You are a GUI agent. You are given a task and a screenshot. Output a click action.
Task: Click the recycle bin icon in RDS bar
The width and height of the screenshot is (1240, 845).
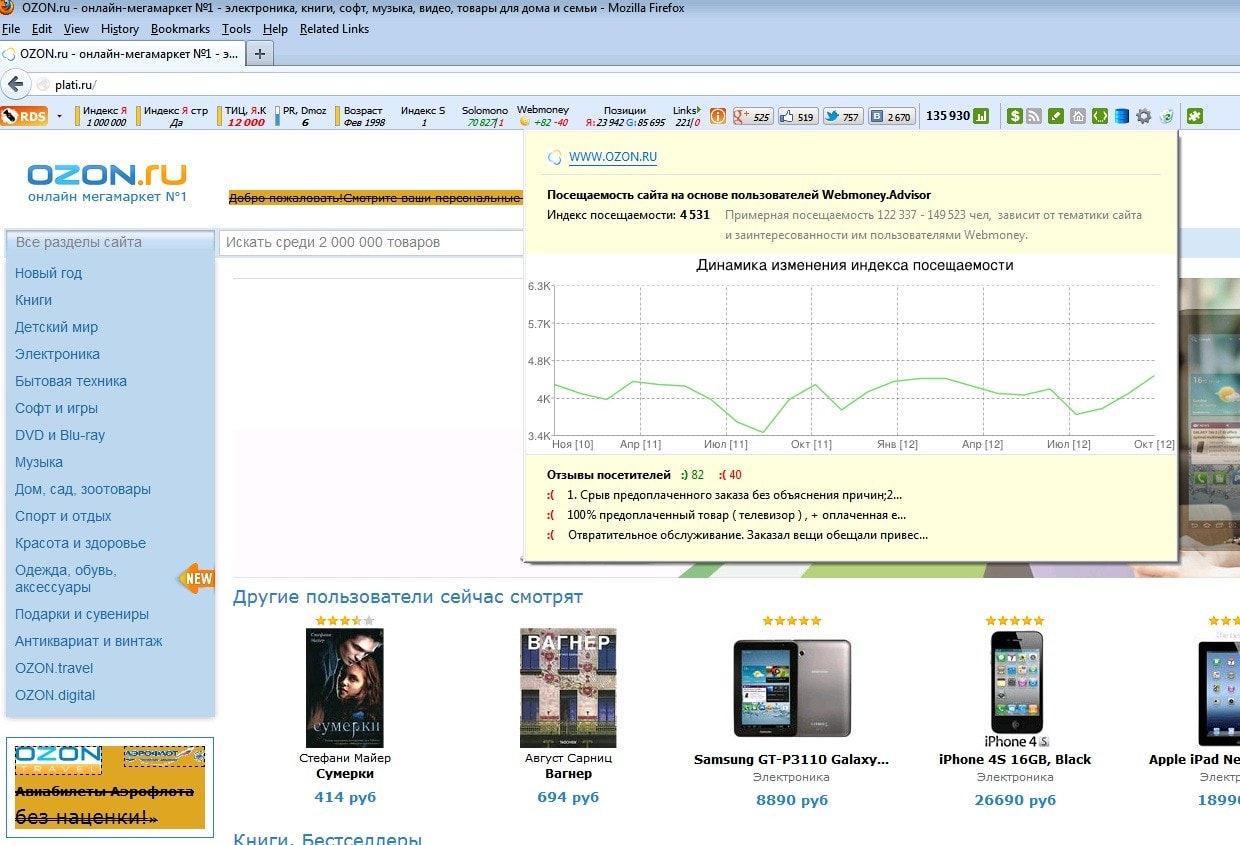coord(1167,116)
